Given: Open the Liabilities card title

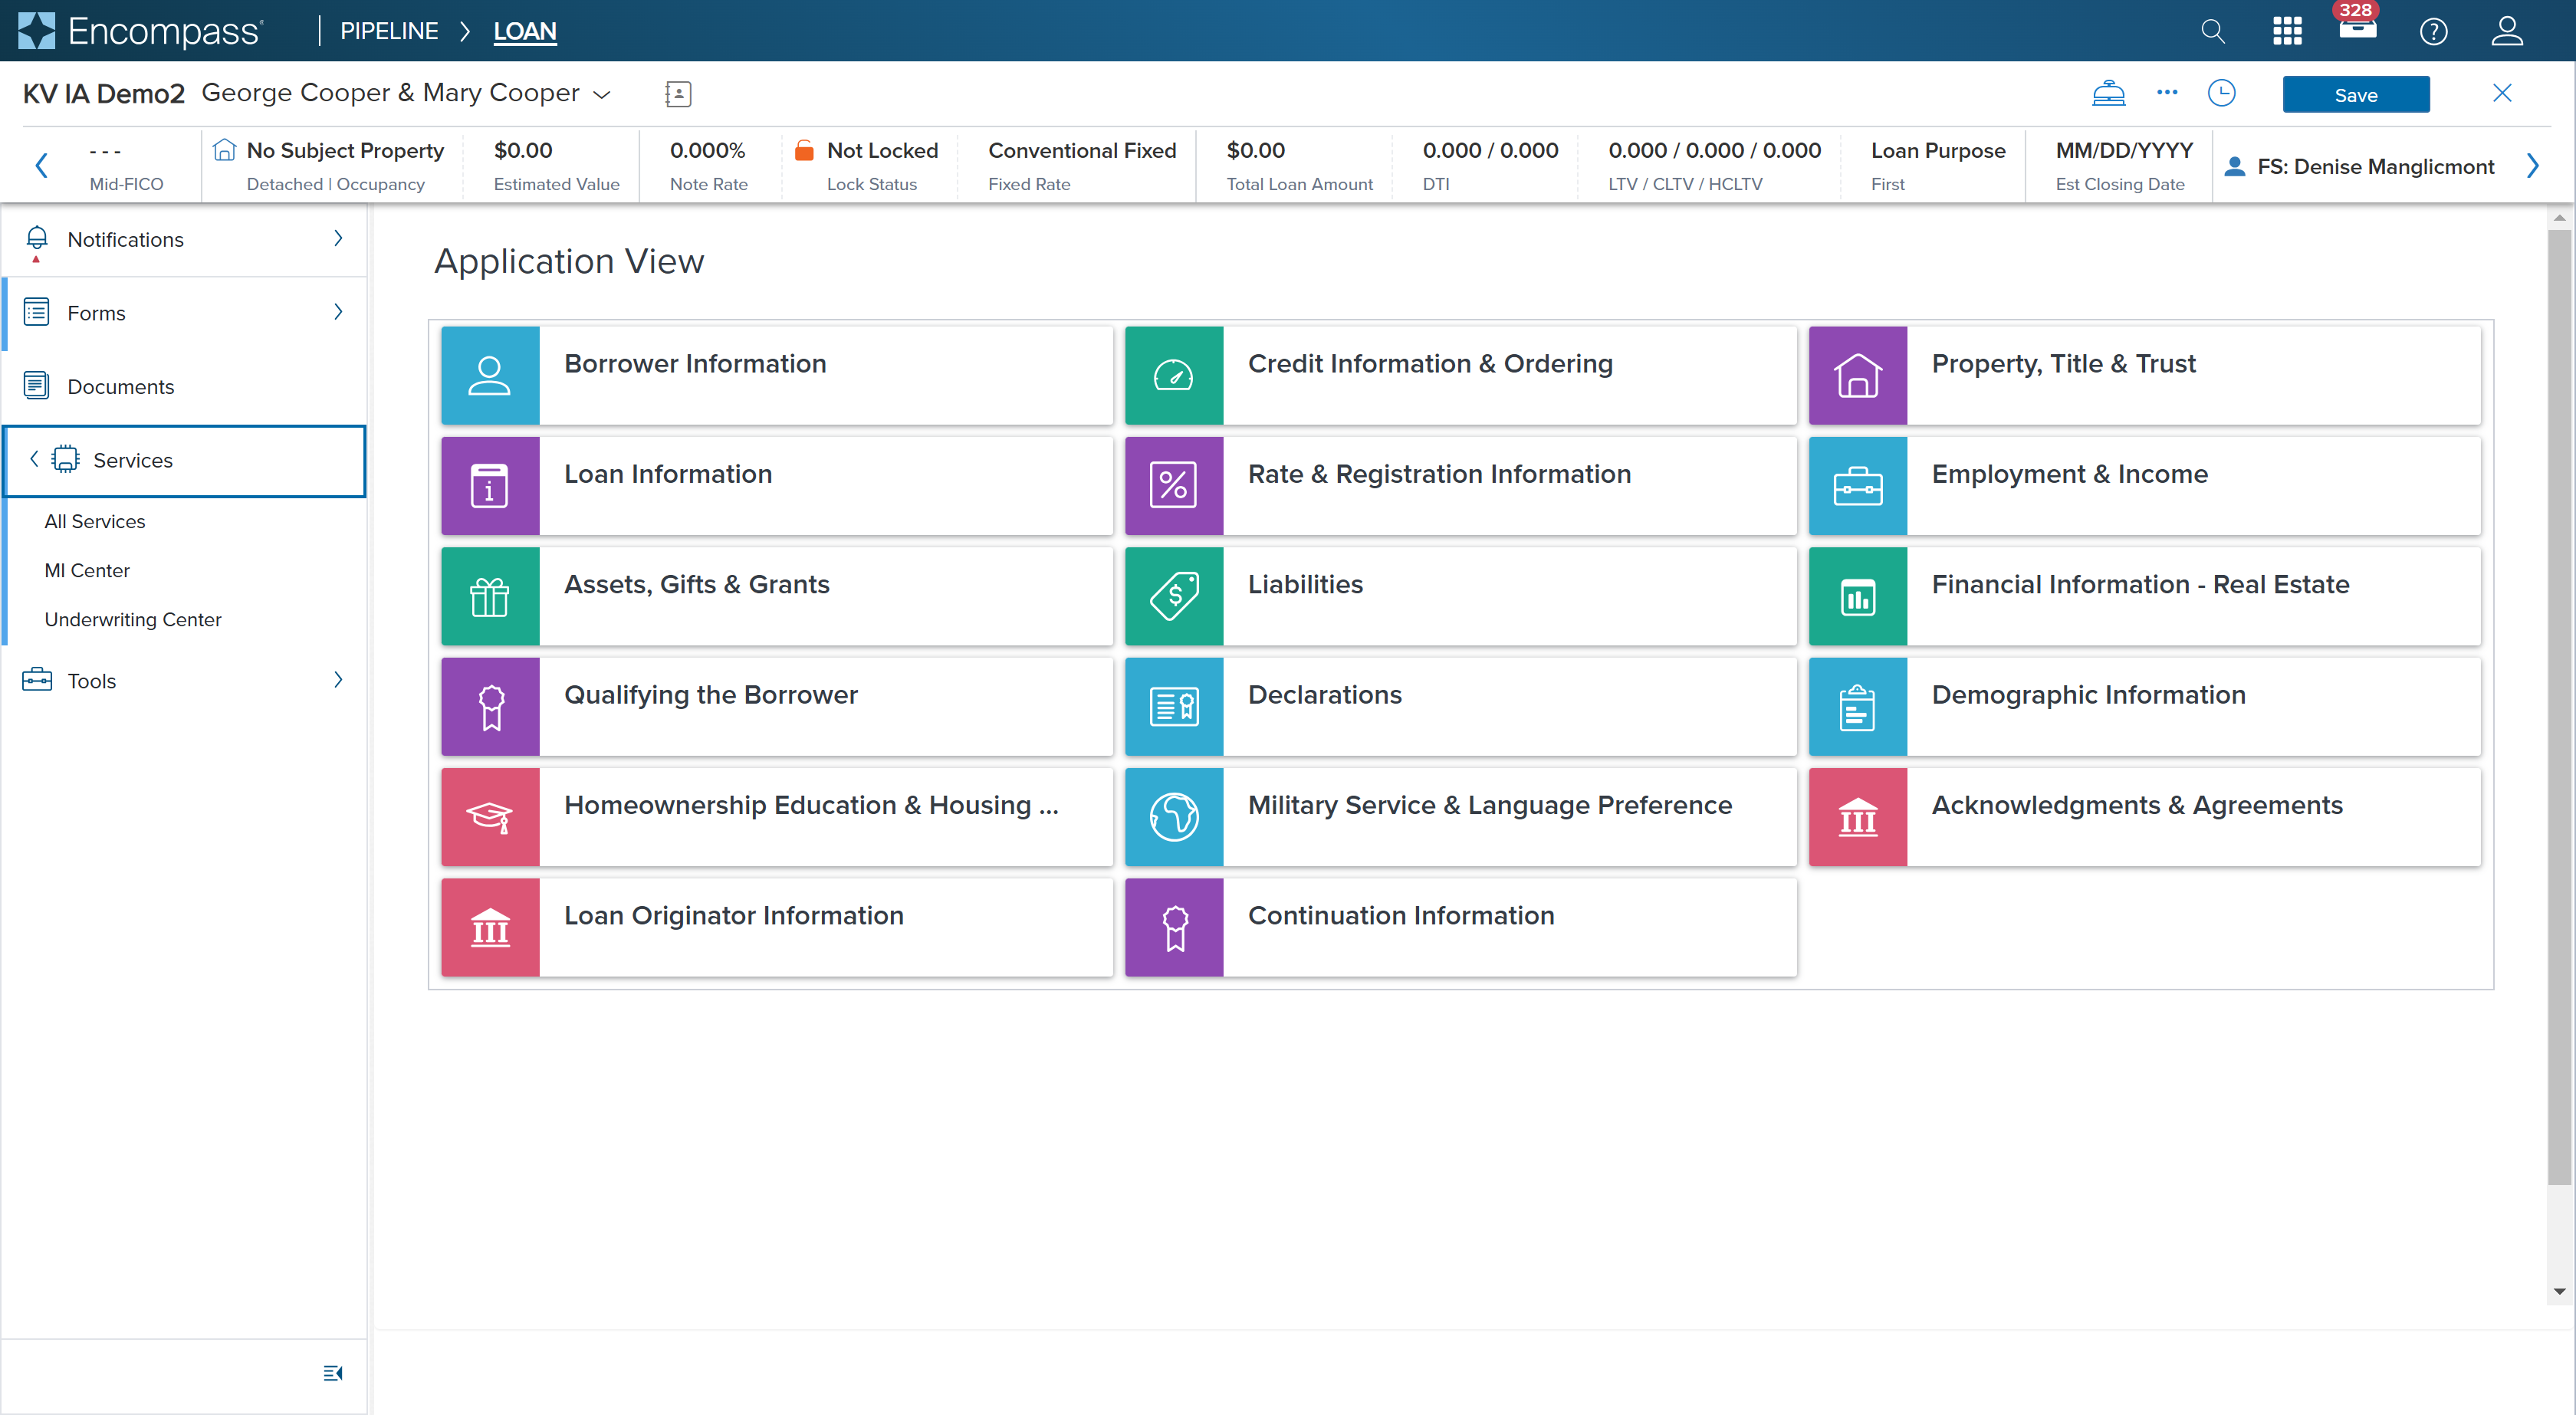Looking at the screenshot, I should coord(1305,584).
